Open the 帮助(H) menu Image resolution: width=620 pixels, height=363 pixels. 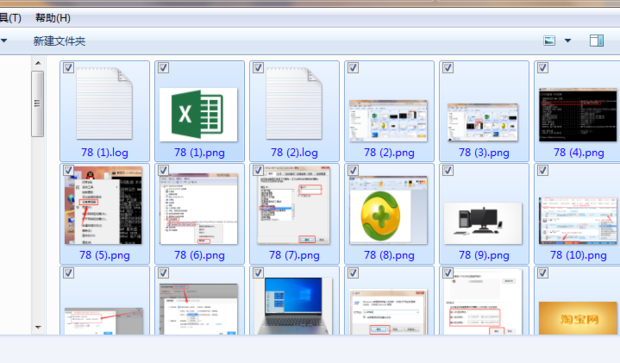53,18
